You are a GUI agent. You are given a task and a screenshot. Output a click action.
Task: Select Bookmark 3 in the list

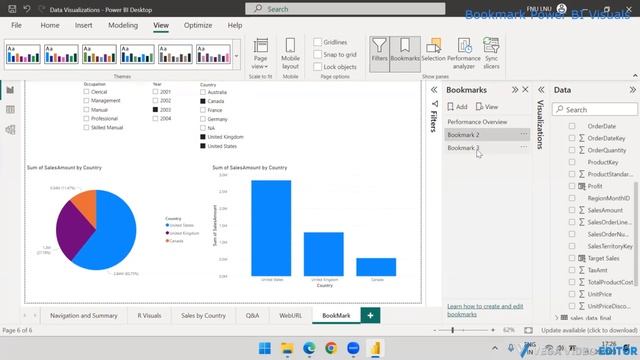[487, 148]
